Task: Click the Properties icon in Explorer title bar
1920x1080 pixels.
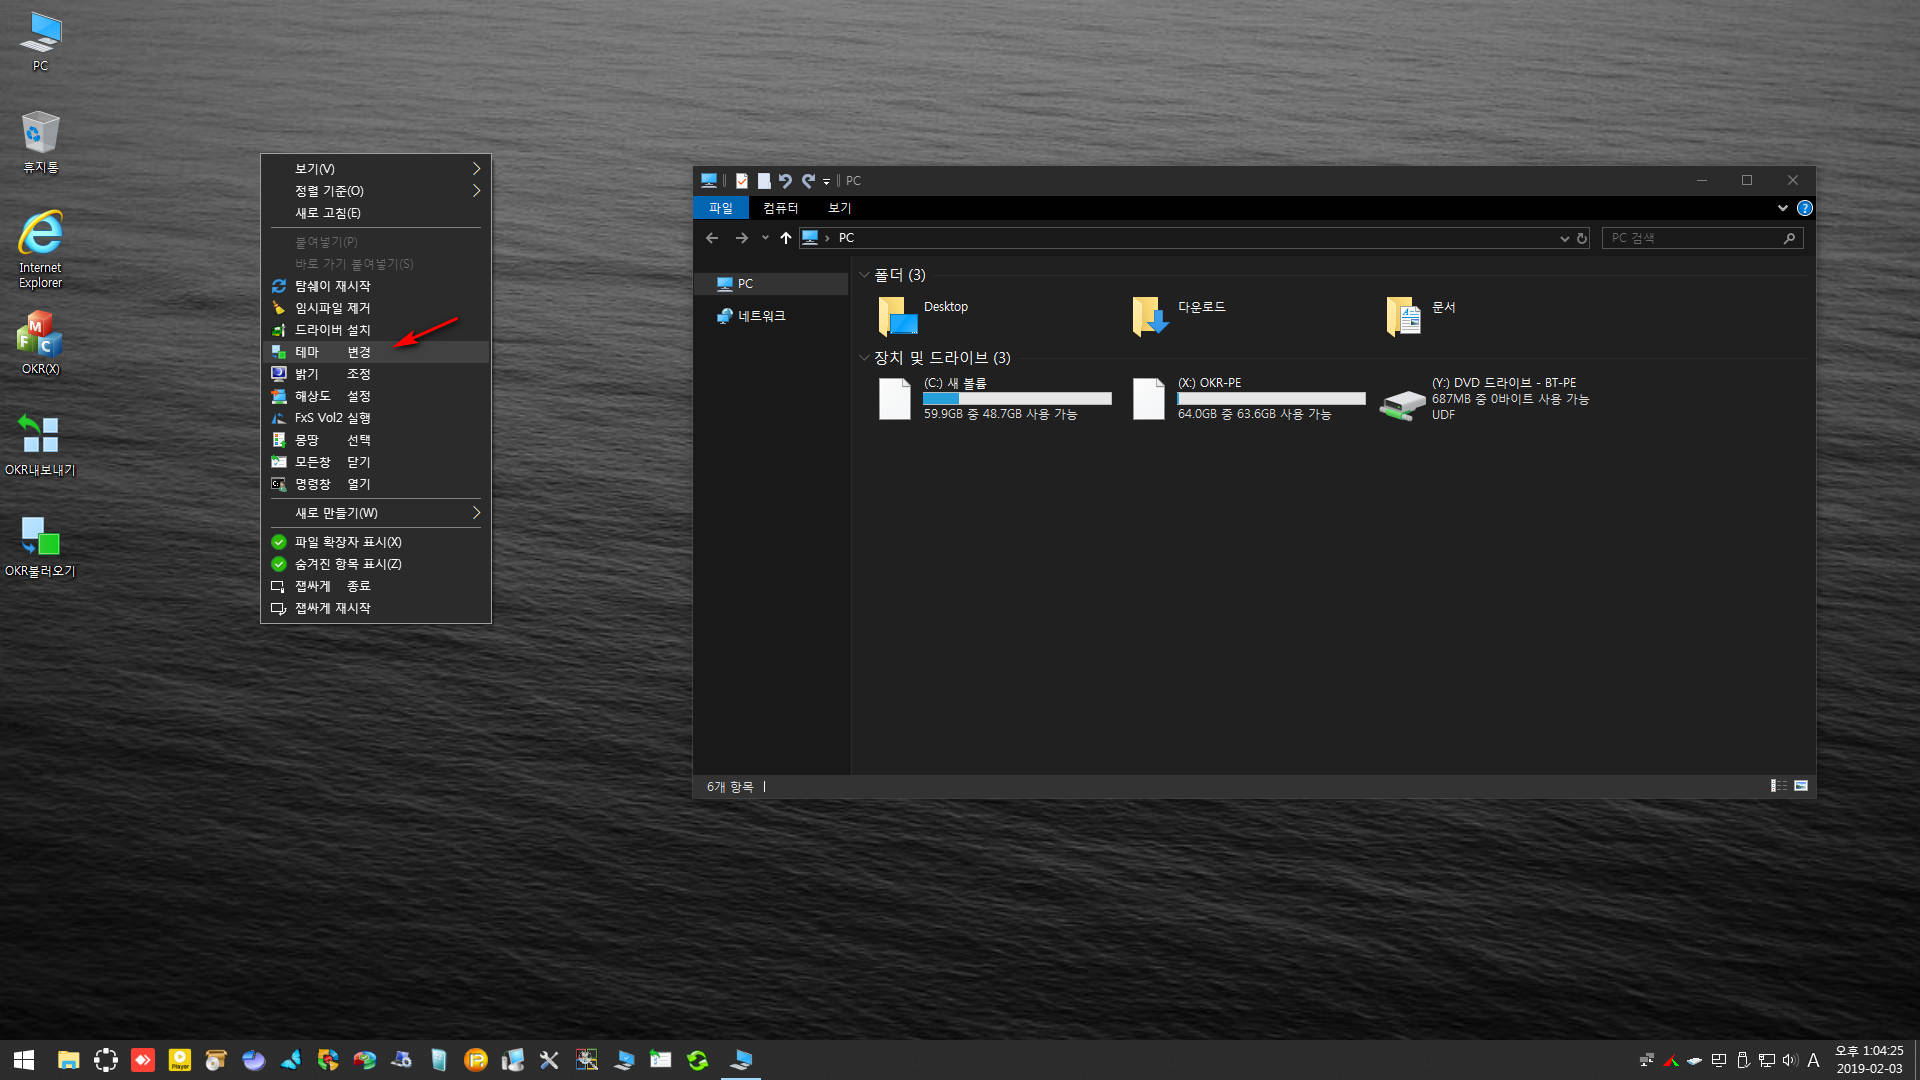Action: pyautogui.click(x=742, y=181)
